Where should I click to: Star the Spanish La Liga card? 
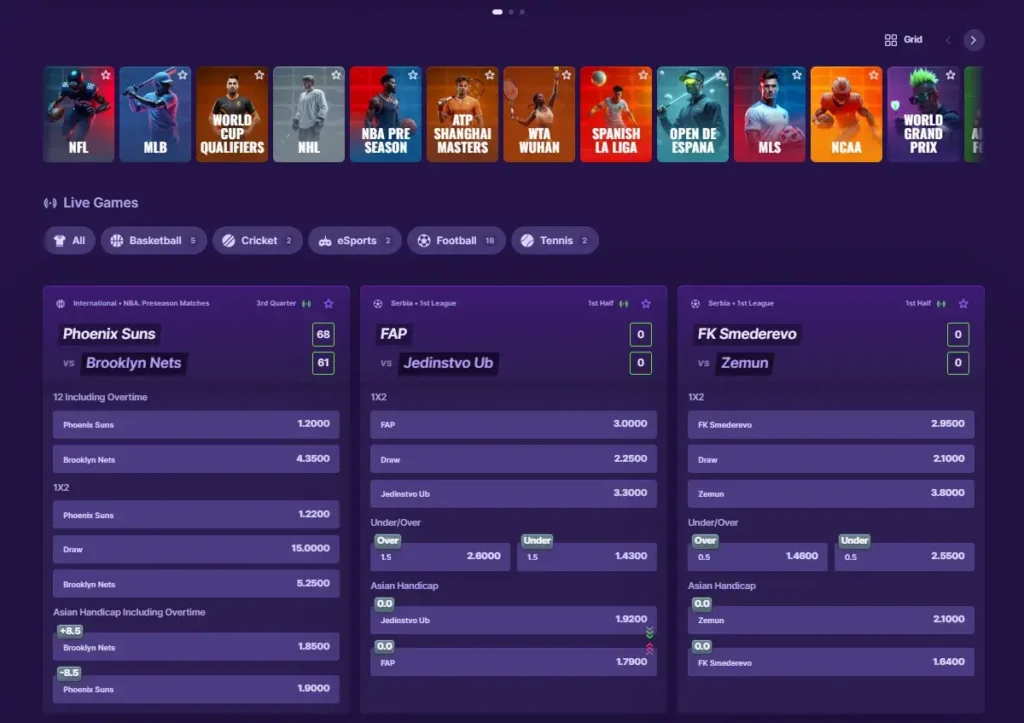(x=643, y=75)
